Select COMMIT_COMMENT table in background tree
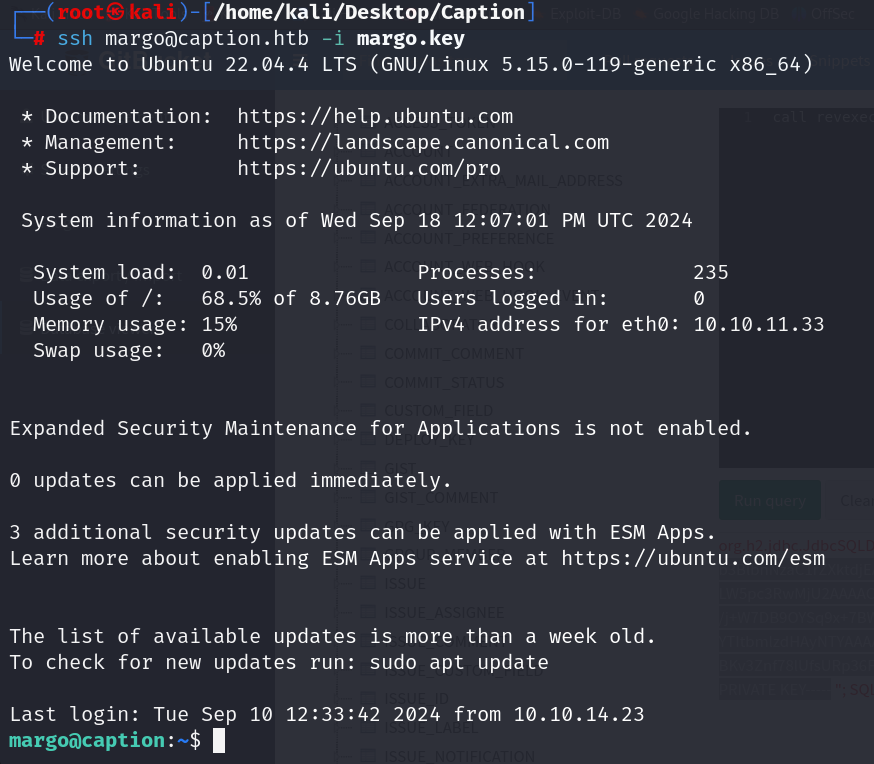Viewport: 874px width, 764px height. point(454,353)
